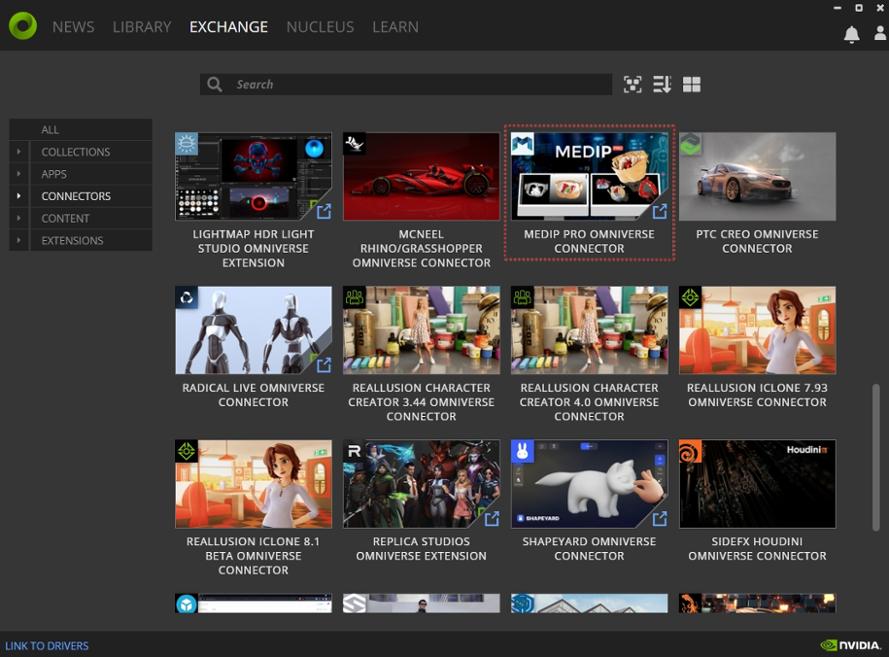The width and height of the screenshot is (889, 657).
Task: Click the MEDIP logo badge on card
Action: [x=522, y=144]
